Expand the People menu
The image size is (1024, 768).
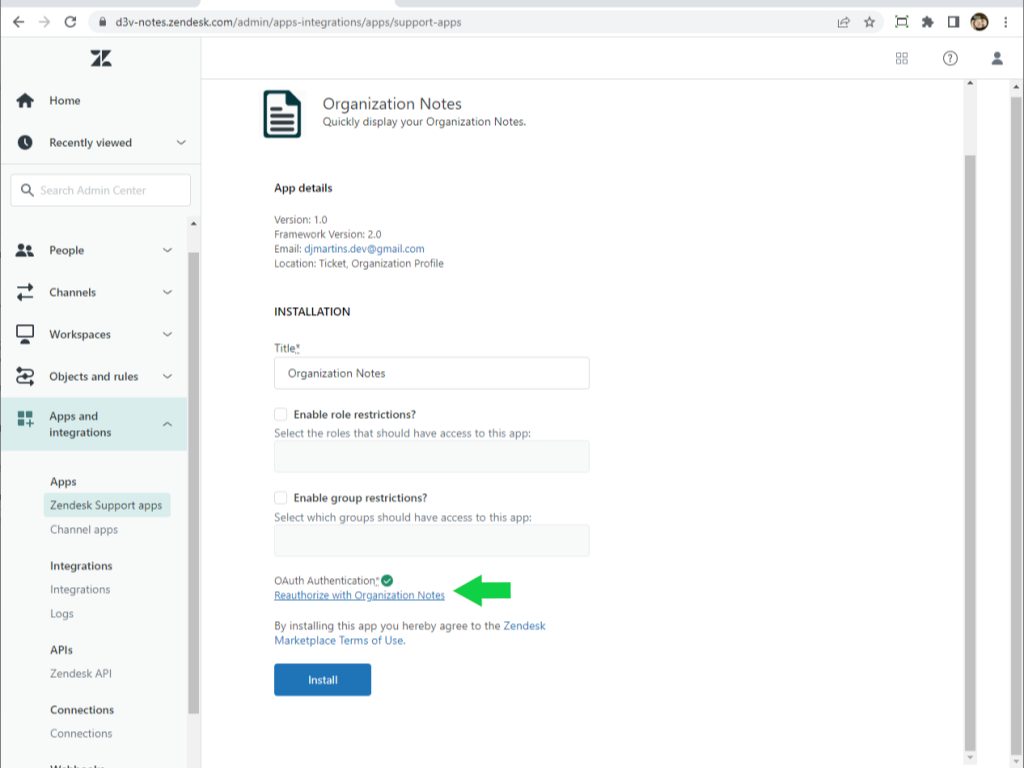pos(167,251)
